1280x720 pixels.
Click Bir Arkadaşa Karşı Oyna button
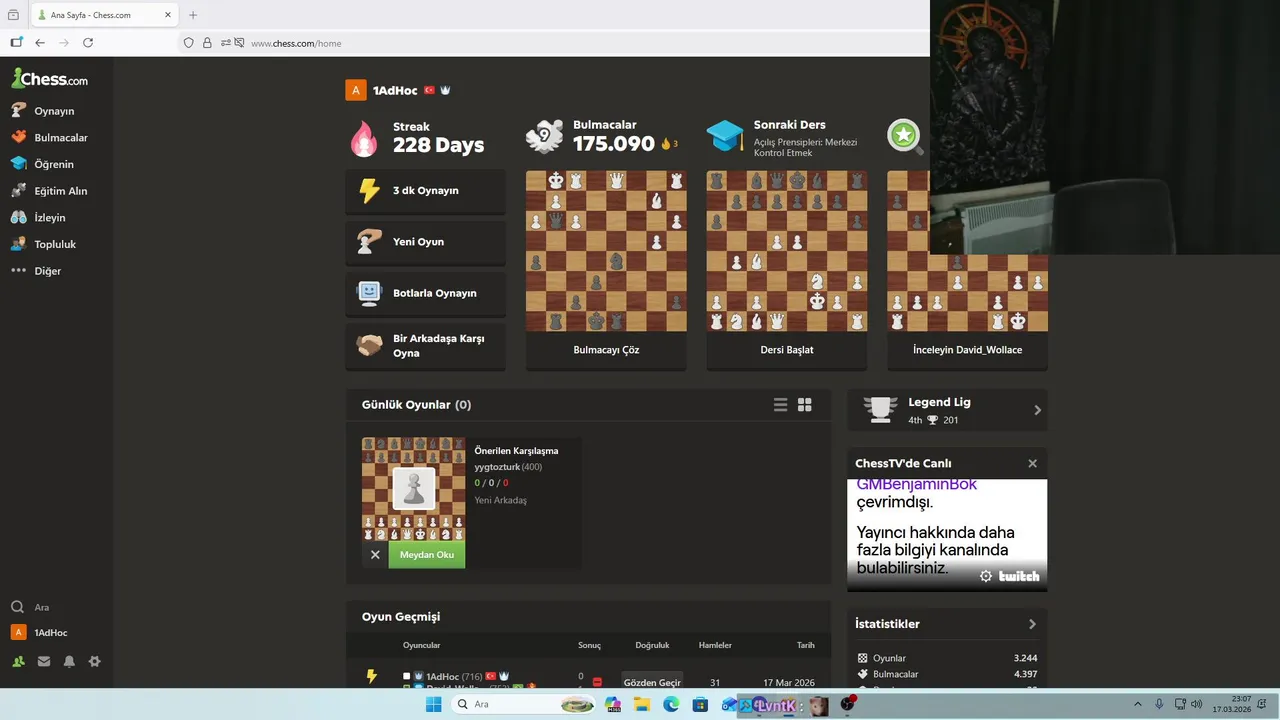pos(425,346)
